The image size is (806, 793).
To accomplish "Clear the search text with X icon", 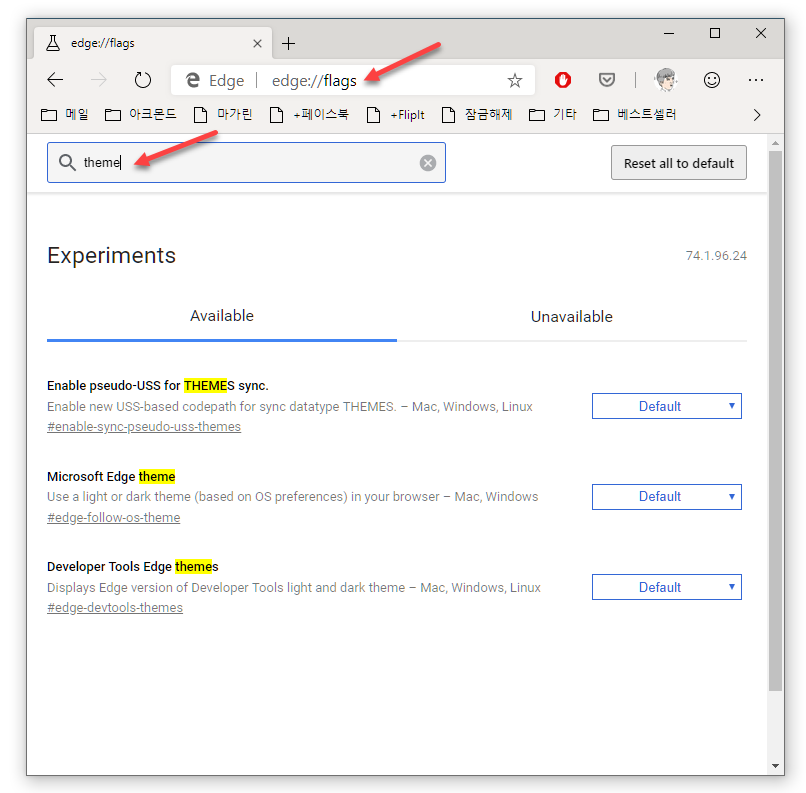I will click(428, 163).
